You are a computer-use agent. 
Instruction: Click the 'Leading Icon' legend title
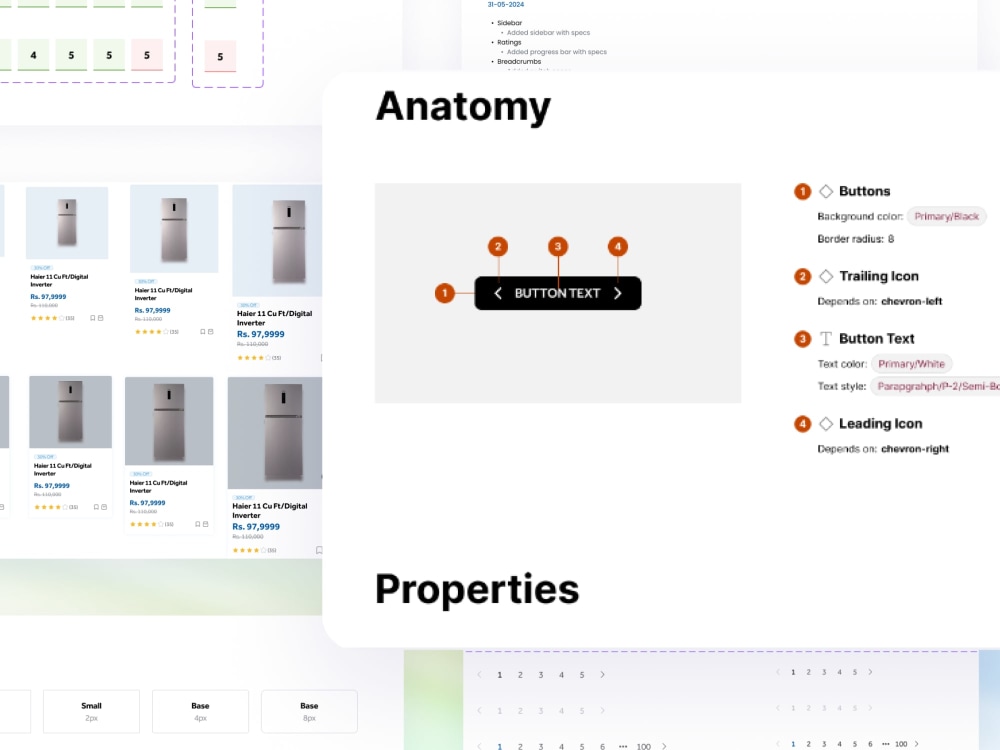[881, 423]
